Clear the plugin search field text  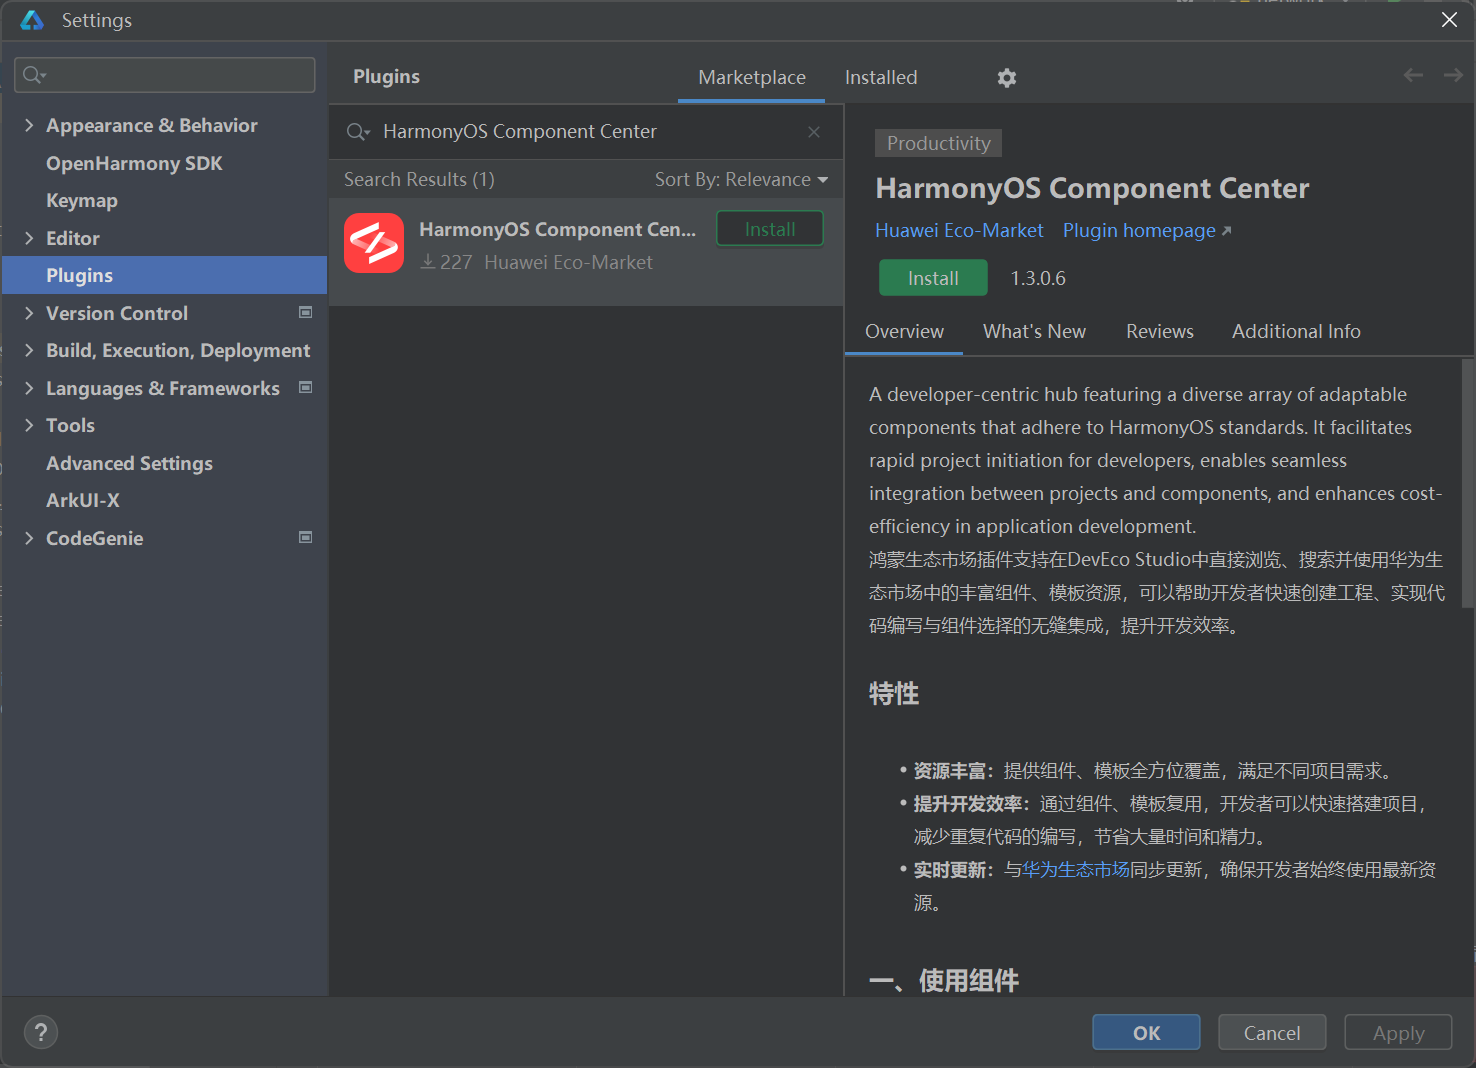pyautogui.click(x=814, y=132)
